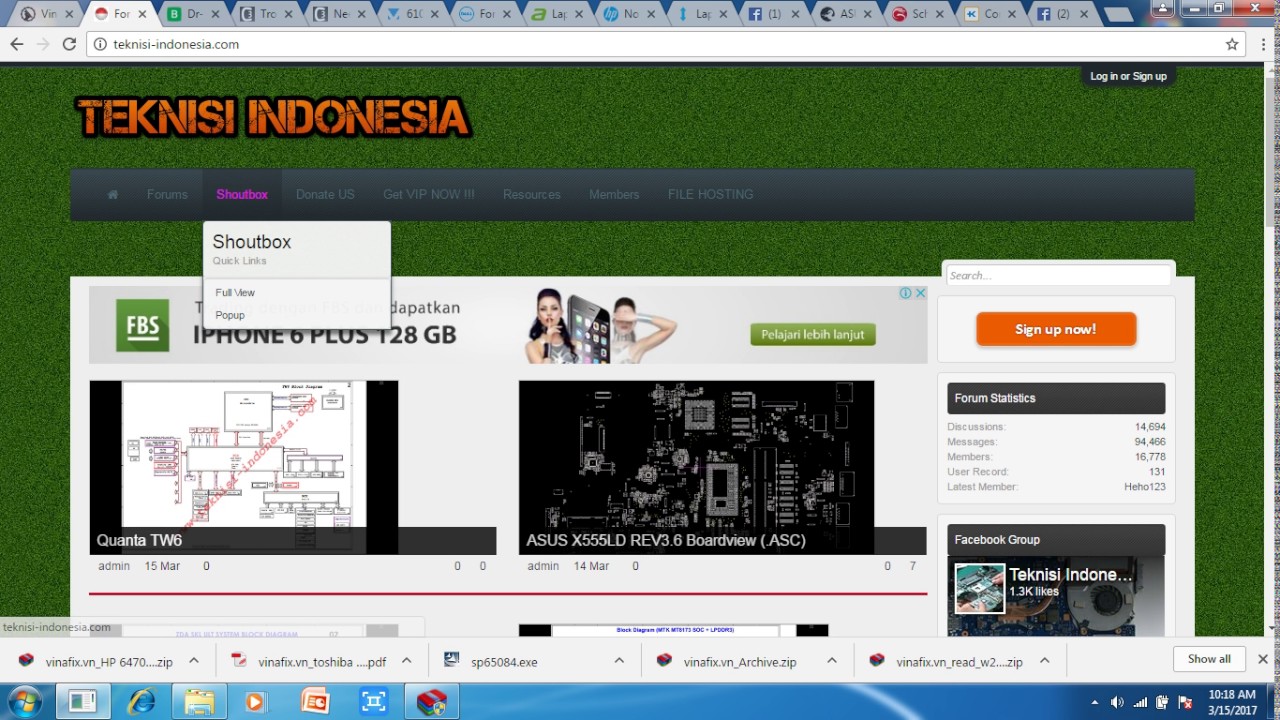Image resolution: width=1280 pixels, height=720 pixels.
Task: View site information icon in address bar
Action: [x=100, y=44]
